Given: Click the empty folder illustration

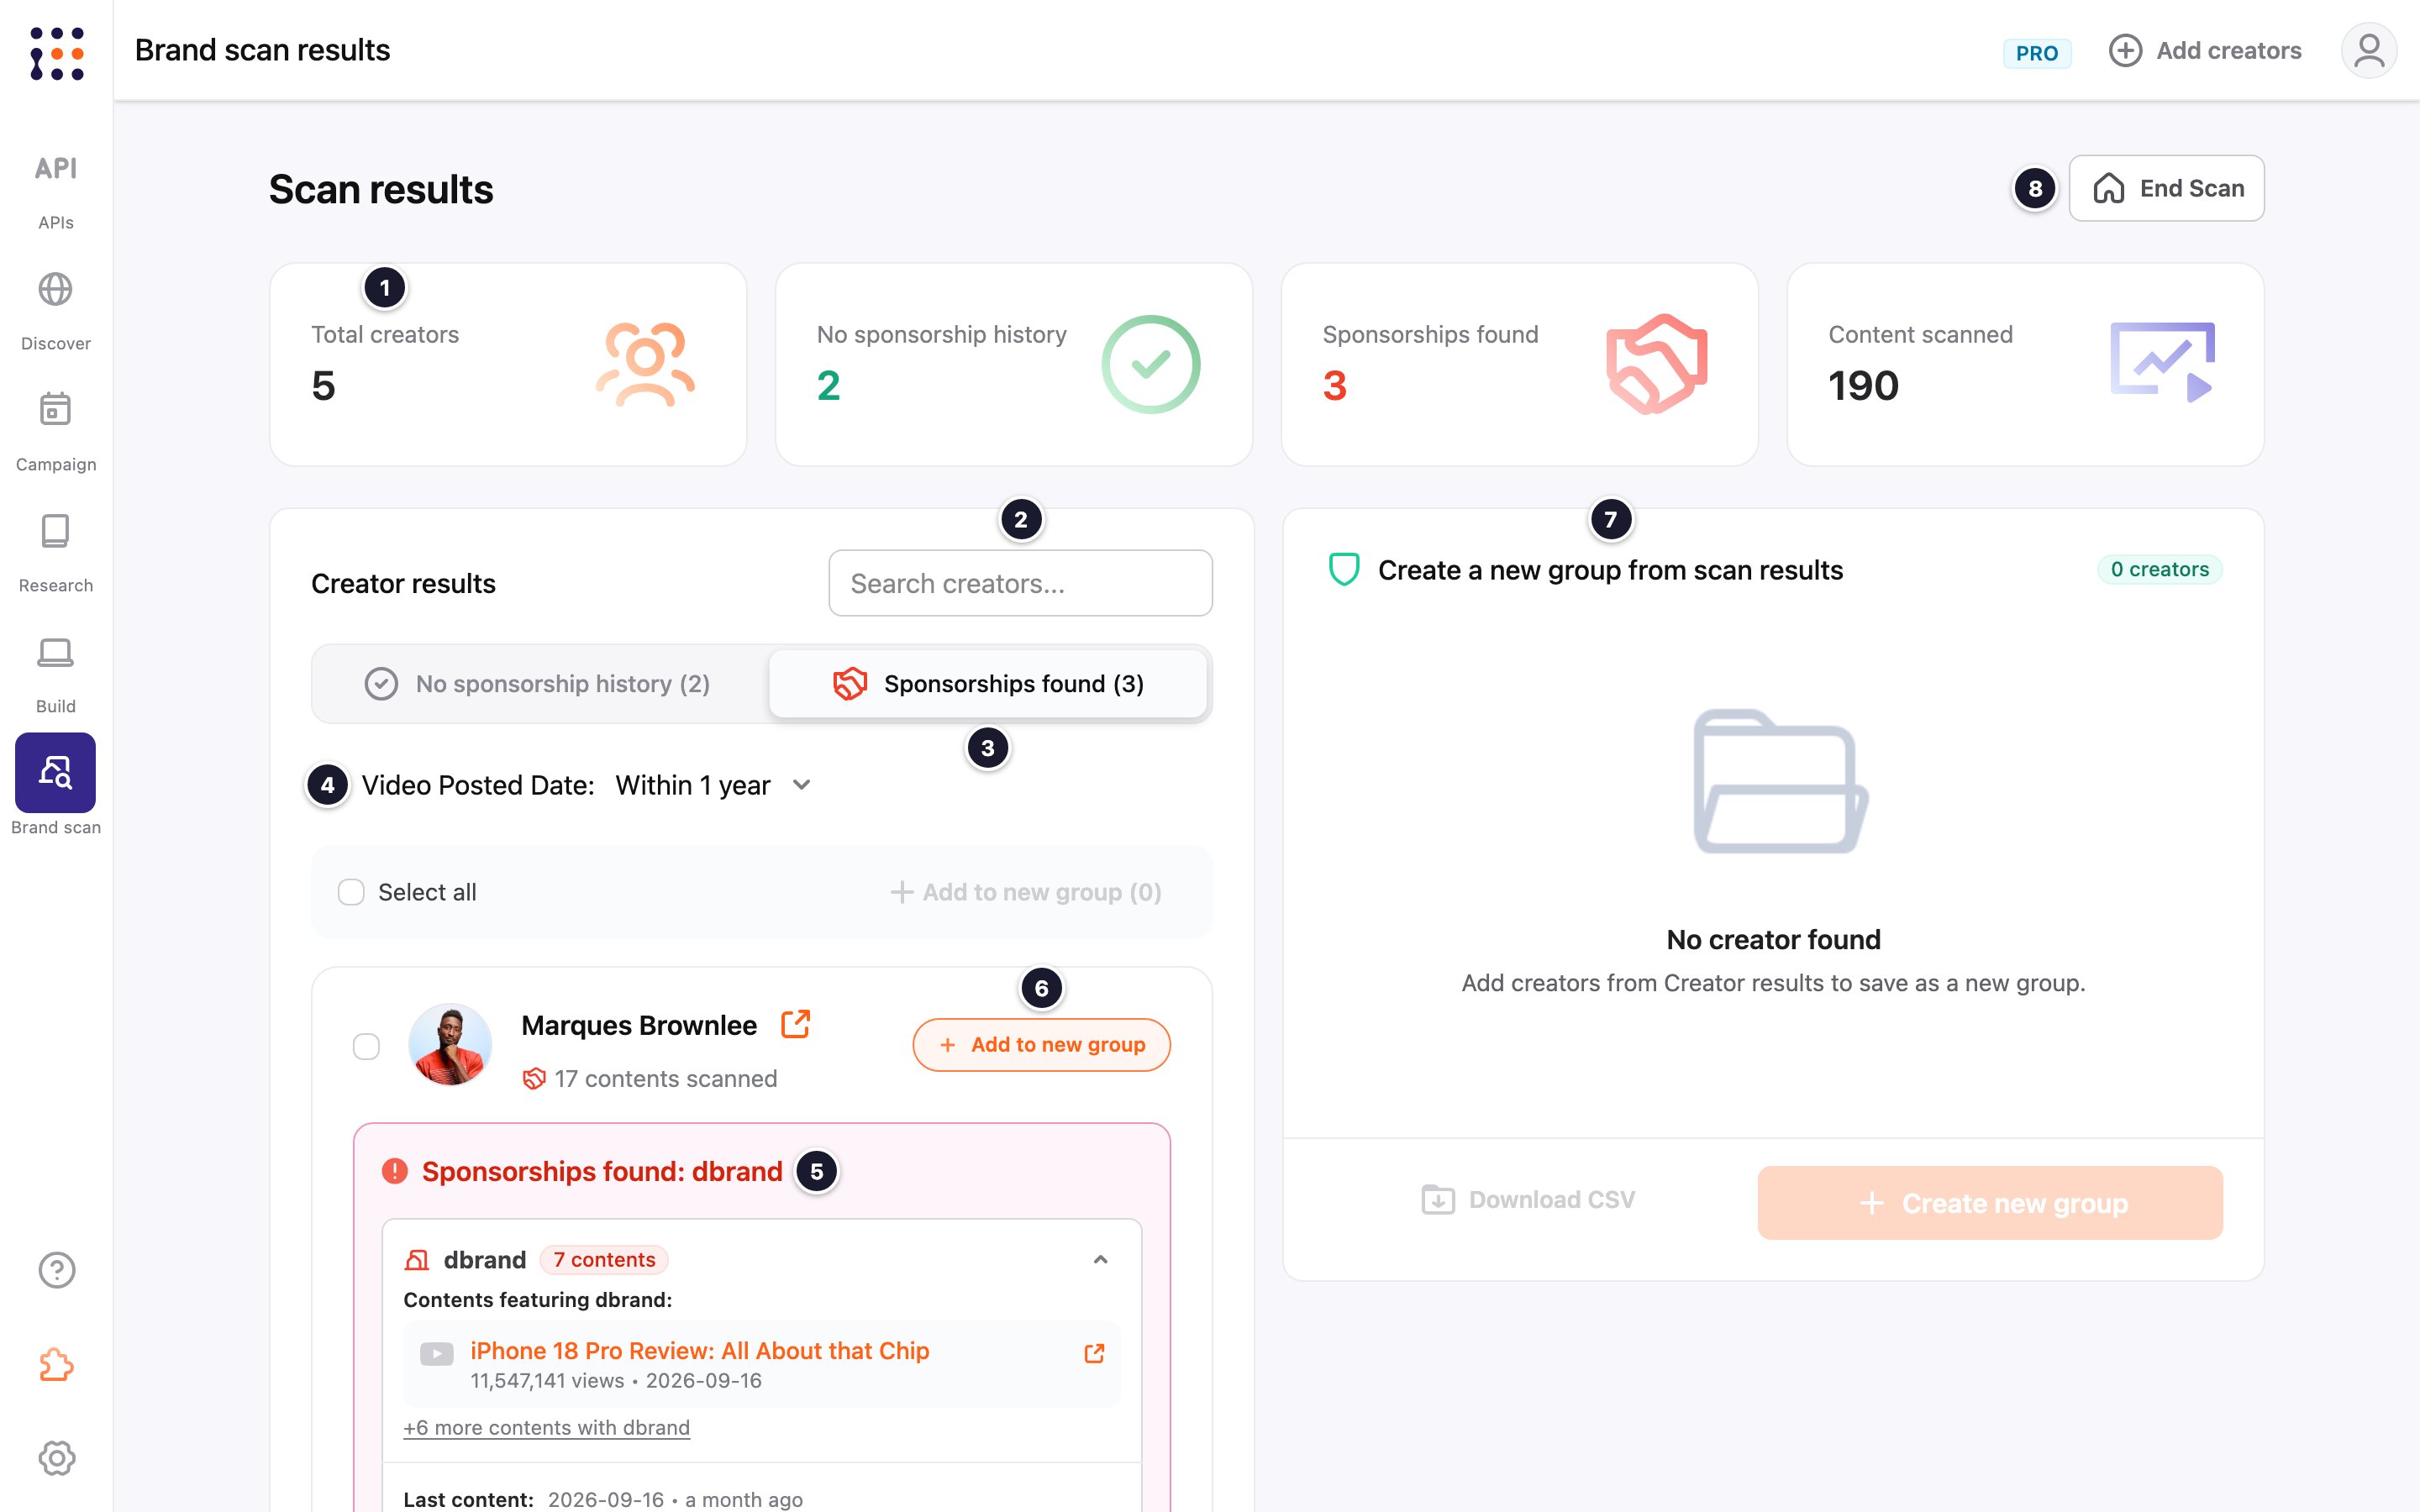Looking at the screenshot, I should pos(1780,781).
